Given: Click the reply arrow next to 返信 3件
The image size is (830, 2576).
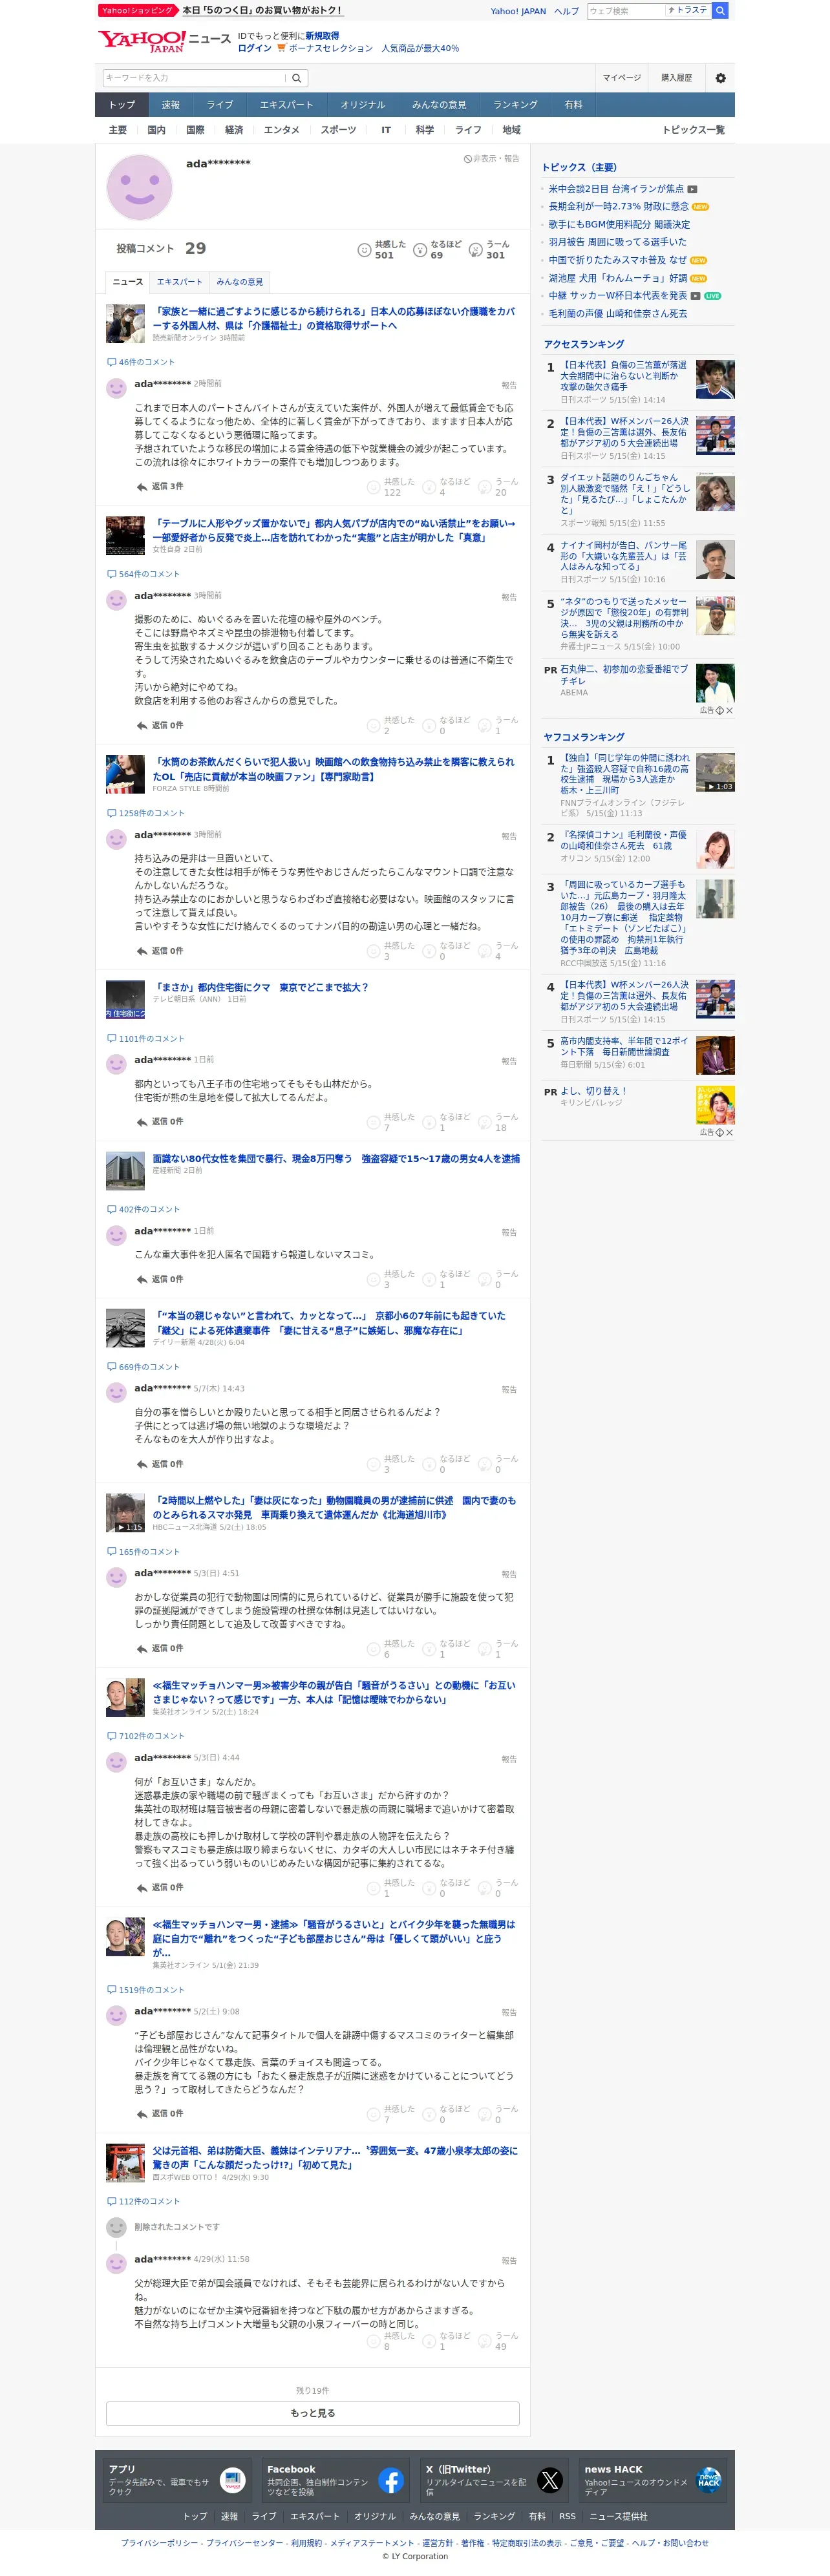Looking at the screenshot, I should pos(142,487).
